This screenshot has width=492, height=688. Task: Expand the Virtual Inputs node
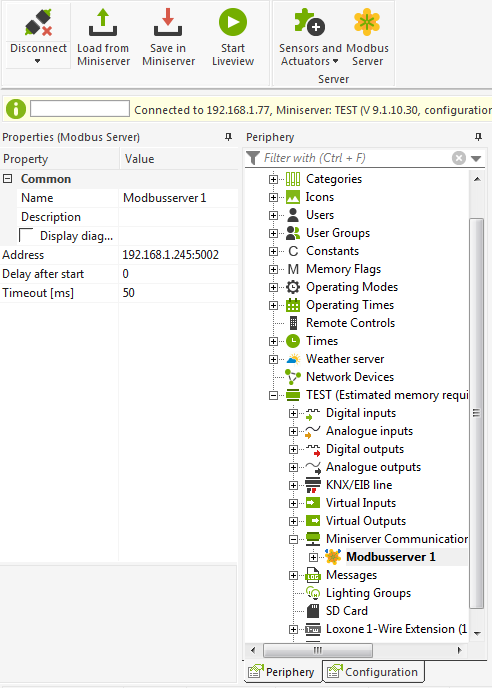[293, 503]
